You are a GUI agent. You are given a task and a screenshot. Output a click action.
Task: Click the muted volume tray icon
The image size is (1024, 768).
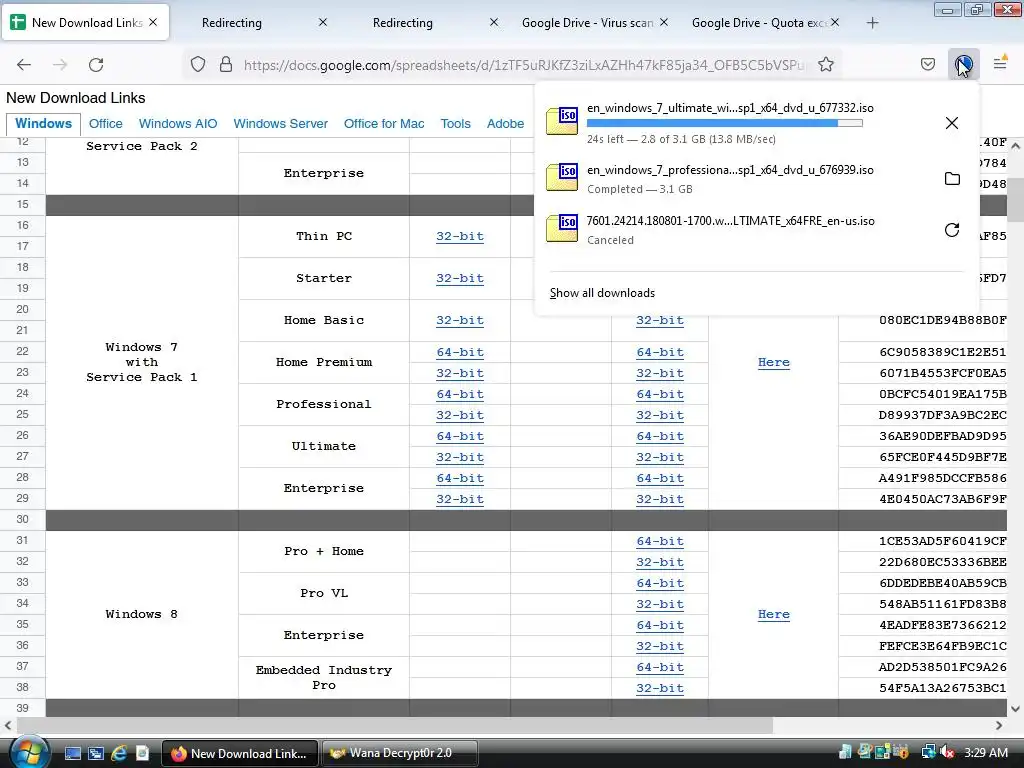(947, 752)
